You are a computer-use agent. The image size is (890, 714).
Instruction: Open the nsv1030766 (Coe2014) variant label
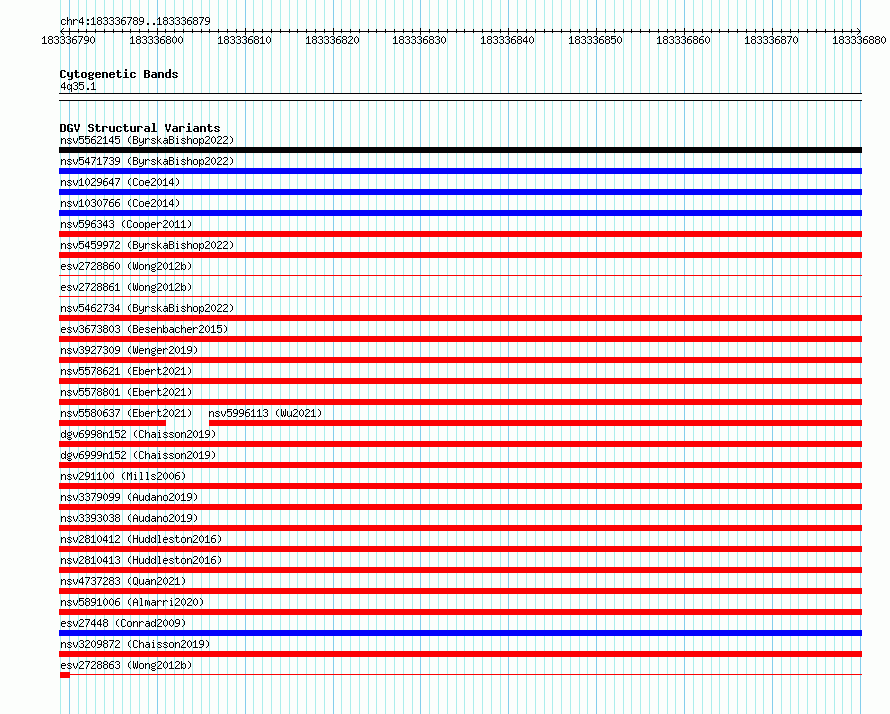[x=120, y=203]
